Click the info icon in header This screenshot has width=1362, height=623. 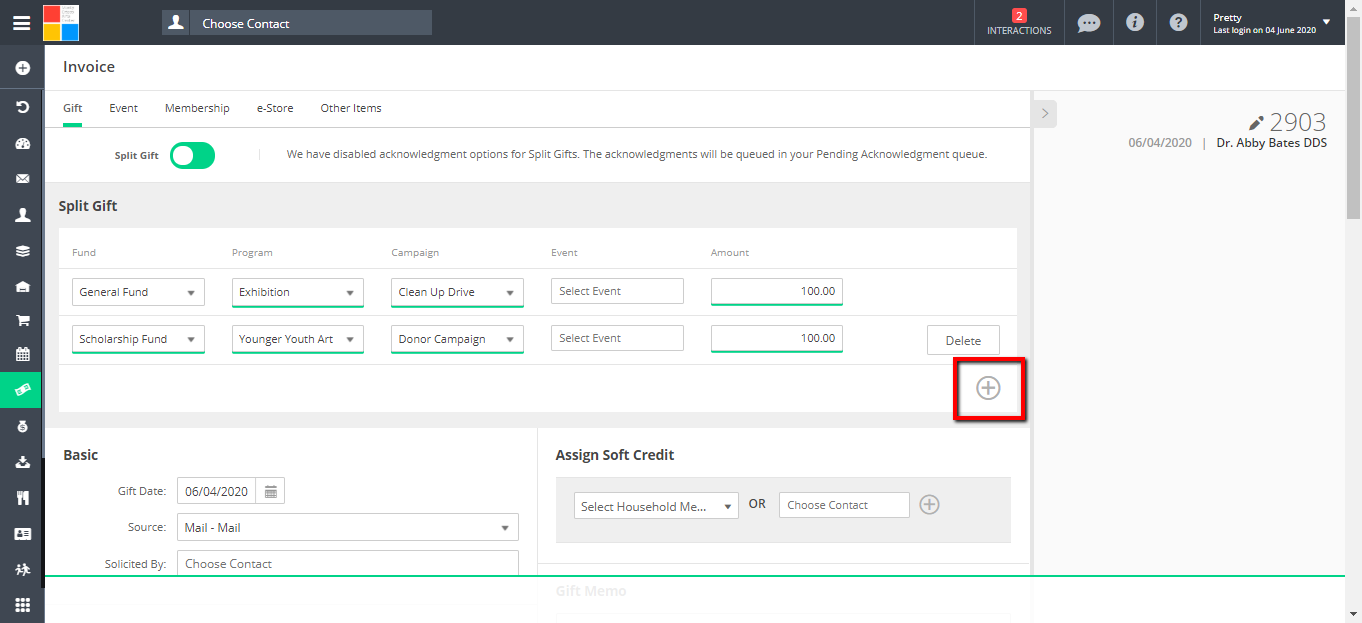coord(1134,22)
